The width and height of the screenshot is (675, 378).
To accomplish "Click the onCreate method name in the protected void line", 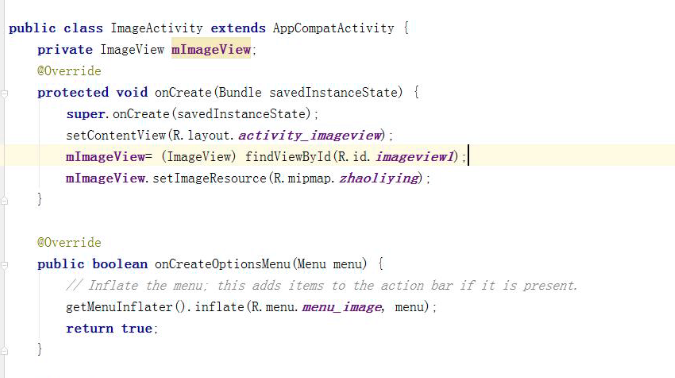I will pos(183,93).
